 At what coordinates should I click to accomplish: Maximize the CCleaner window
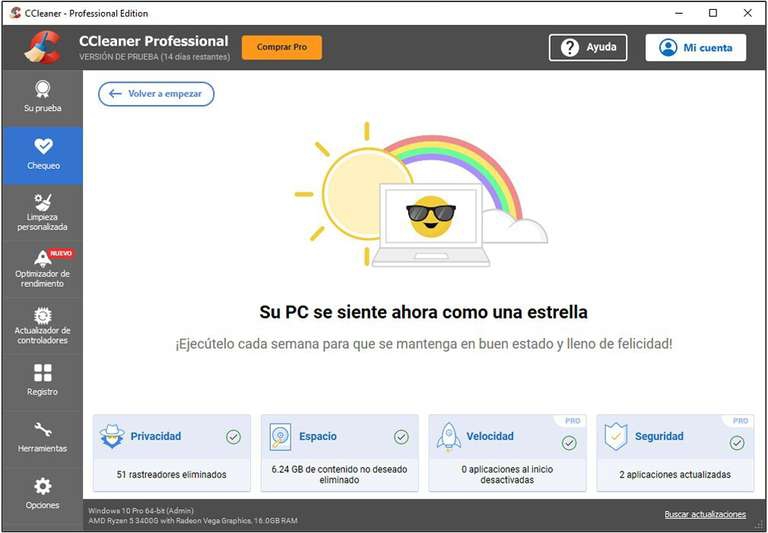pyautogui.click(x=713, y=13)
